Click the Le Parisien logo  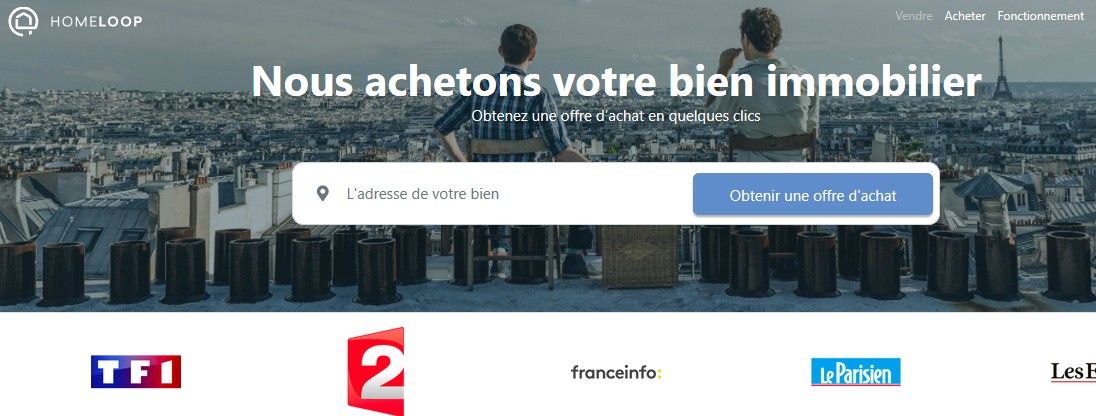[856, 372]
